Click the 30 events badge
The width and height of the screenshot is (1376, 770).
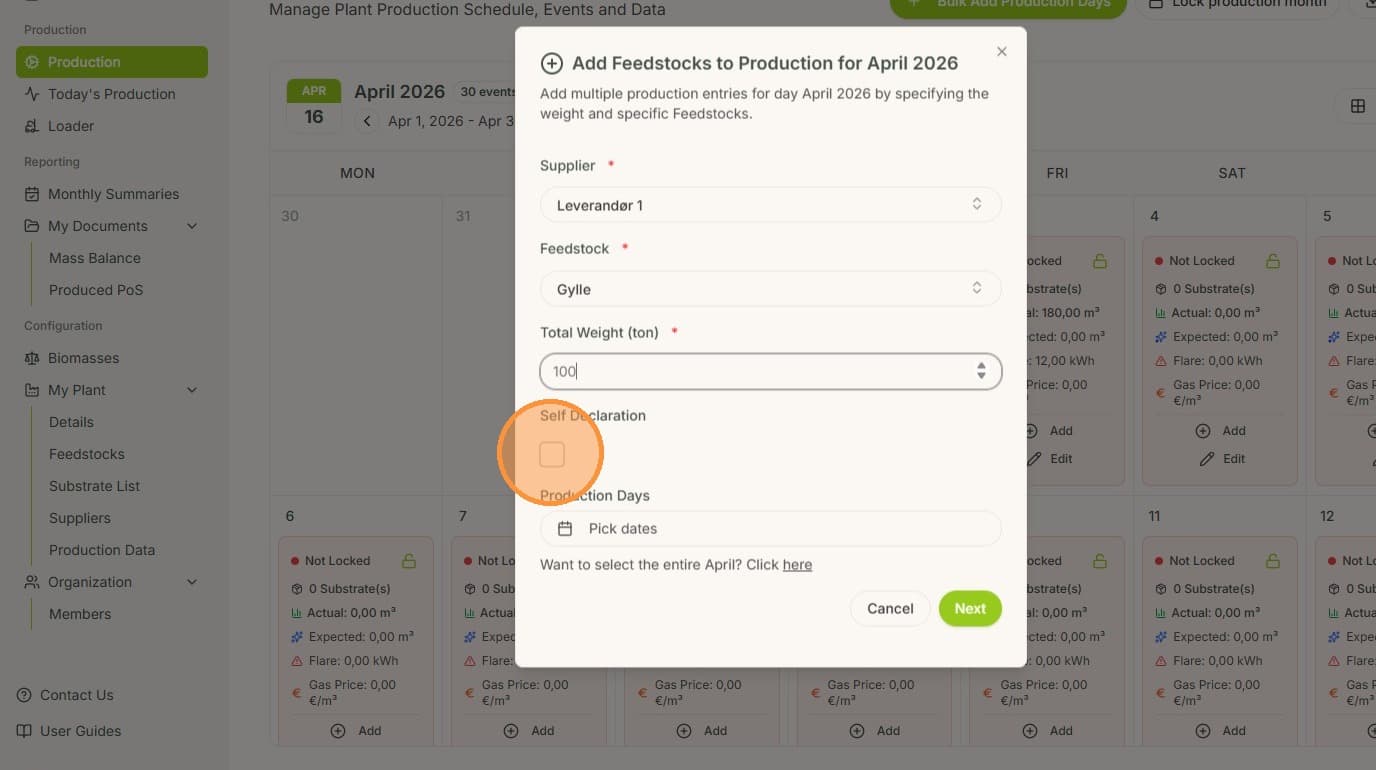click(486, 92)
